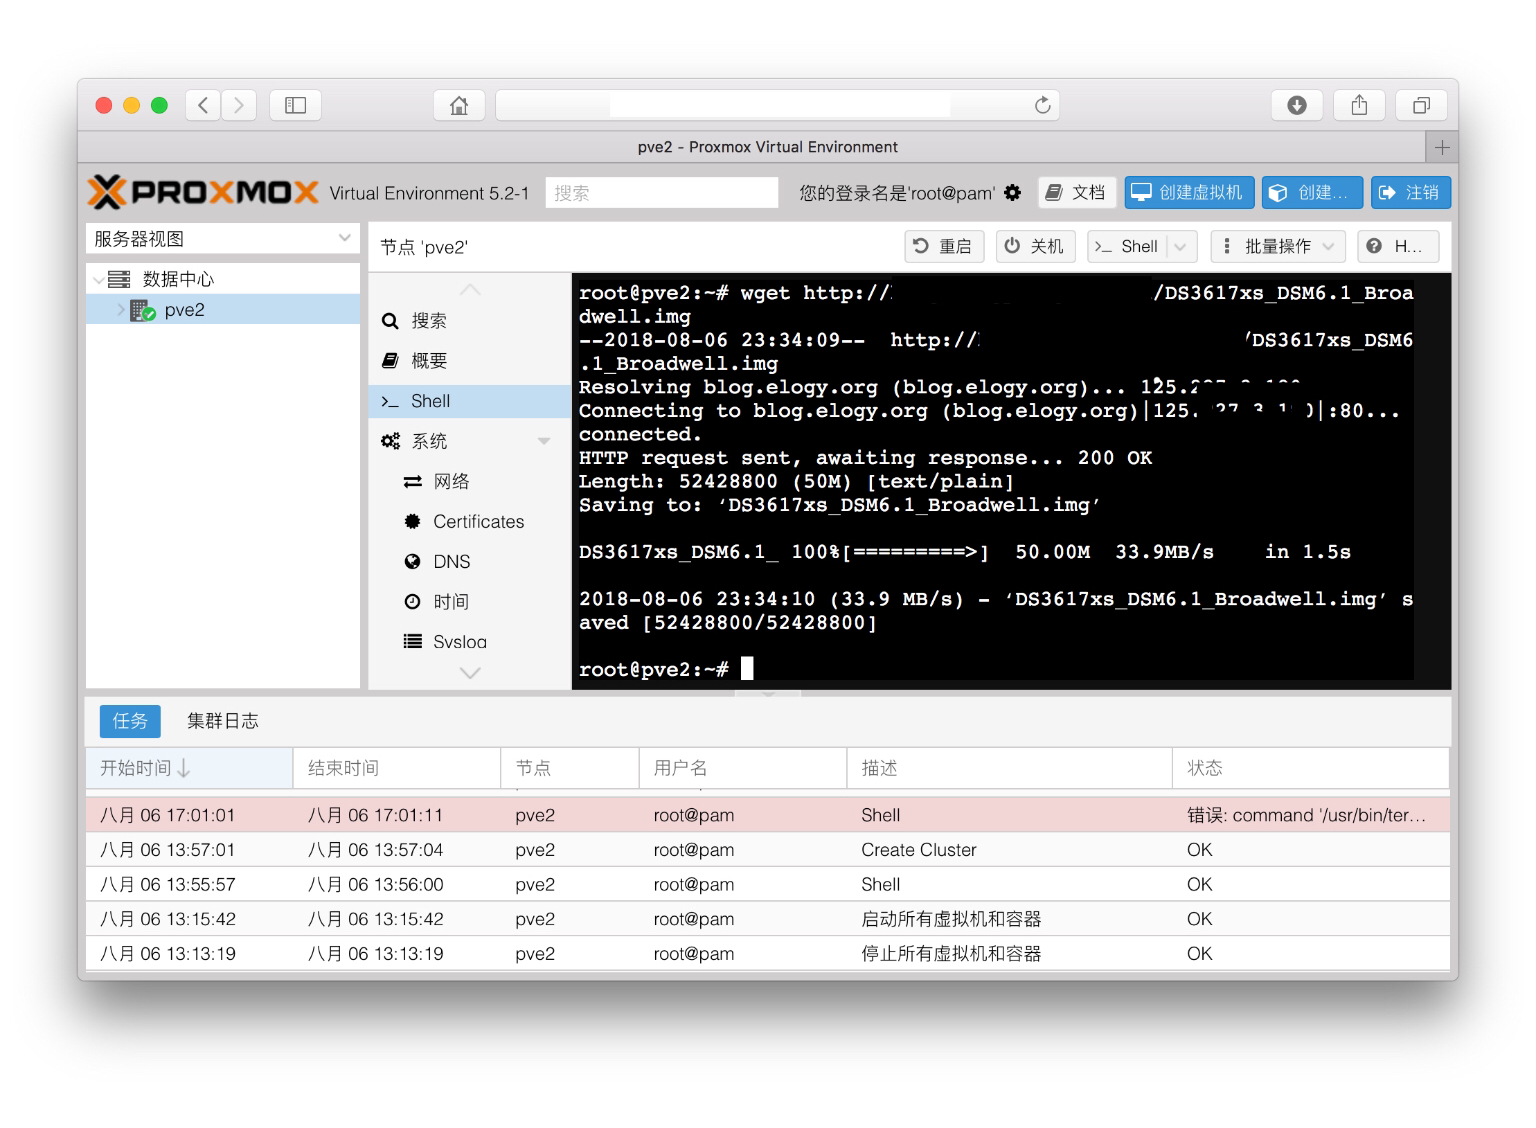Select the 停止所有虚拟机和容器 task row
Screen dimensions: 1536x1128
tap(768, 954)
